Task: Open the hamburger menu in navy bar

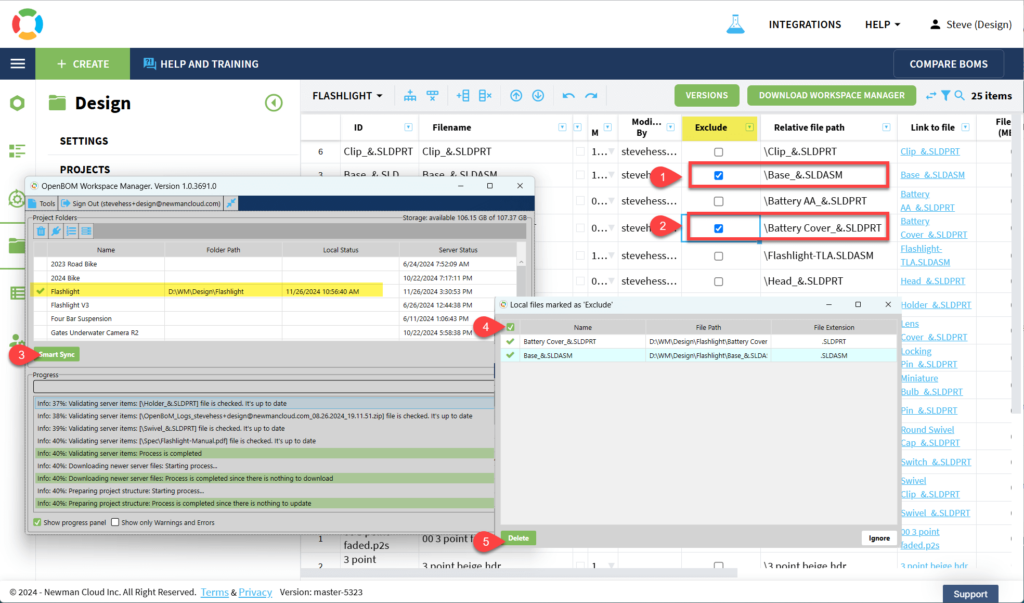Action: tap(18, 63)
